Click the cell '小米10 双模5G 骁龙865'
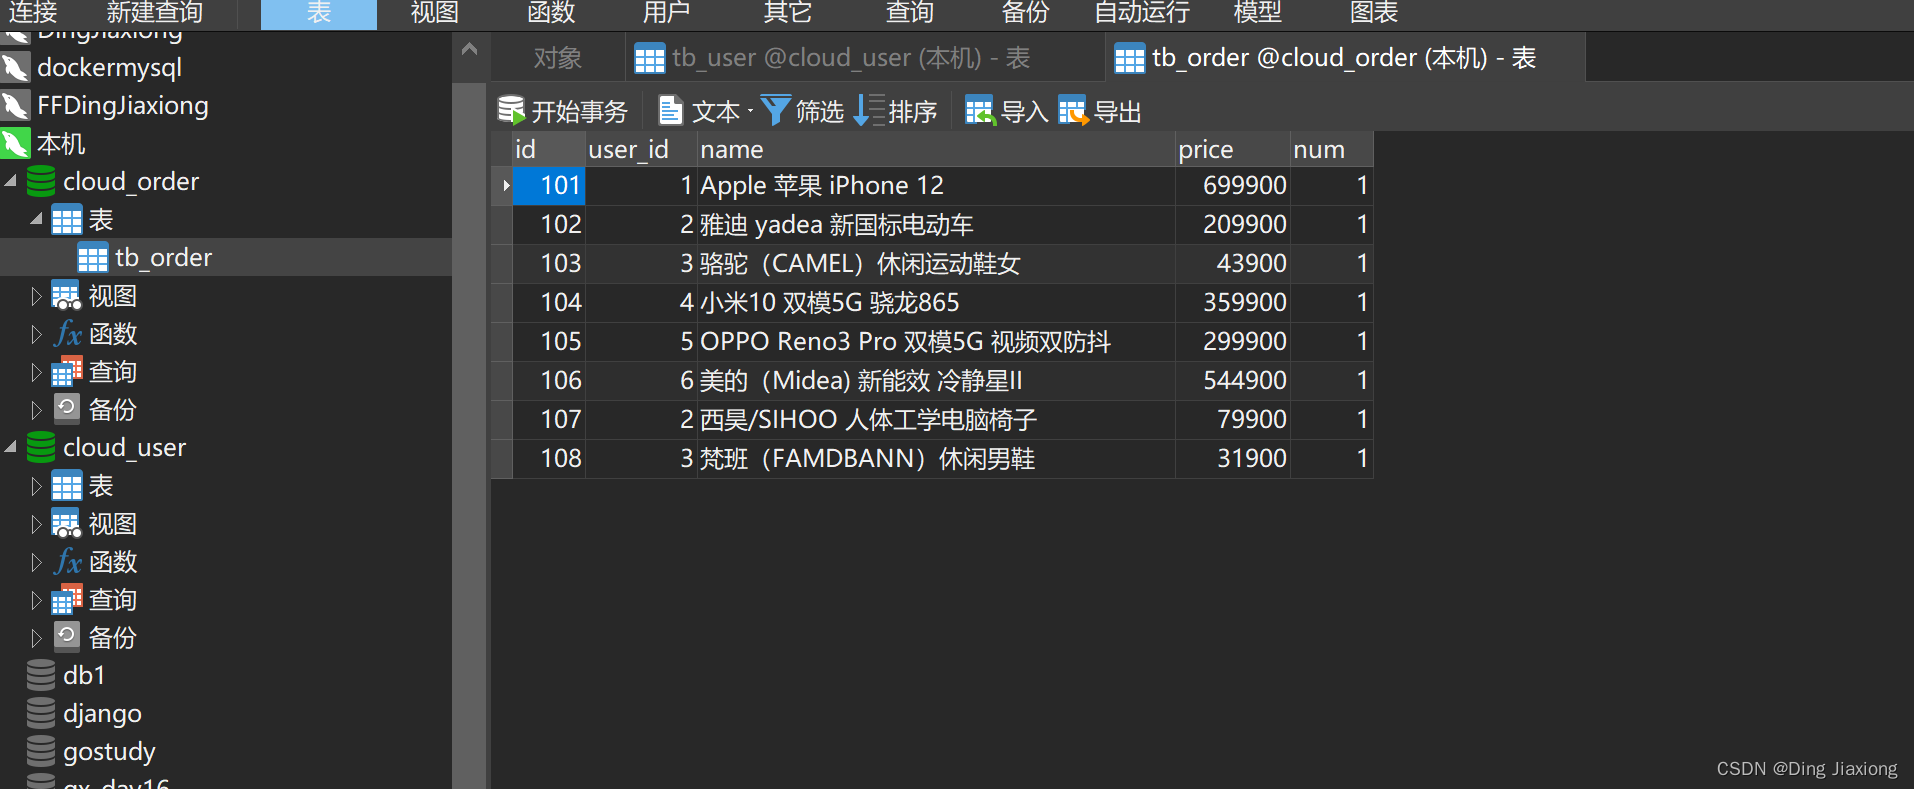Viewport: 1914px width, 789px height. 936,303
